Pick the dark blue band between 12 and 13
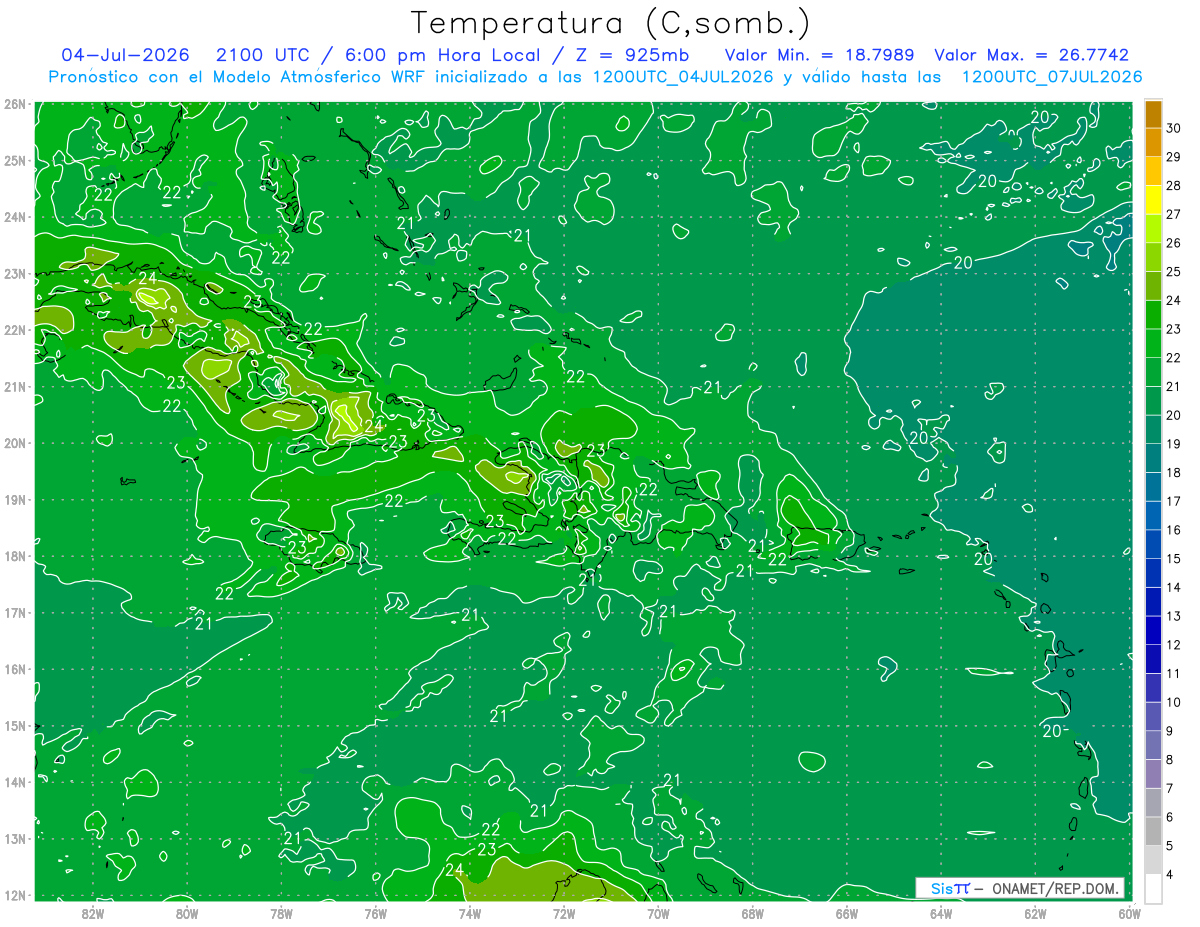 [1152, 631]
